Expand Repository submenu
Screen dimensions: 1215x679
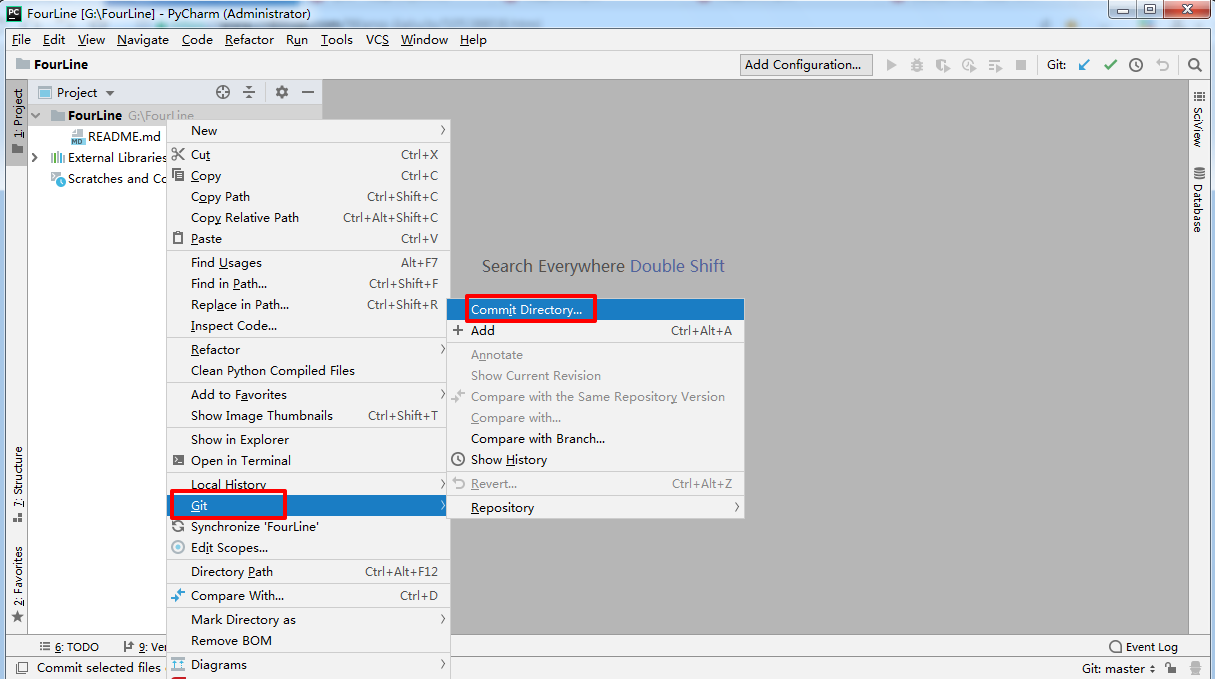[x=596, y=508]
